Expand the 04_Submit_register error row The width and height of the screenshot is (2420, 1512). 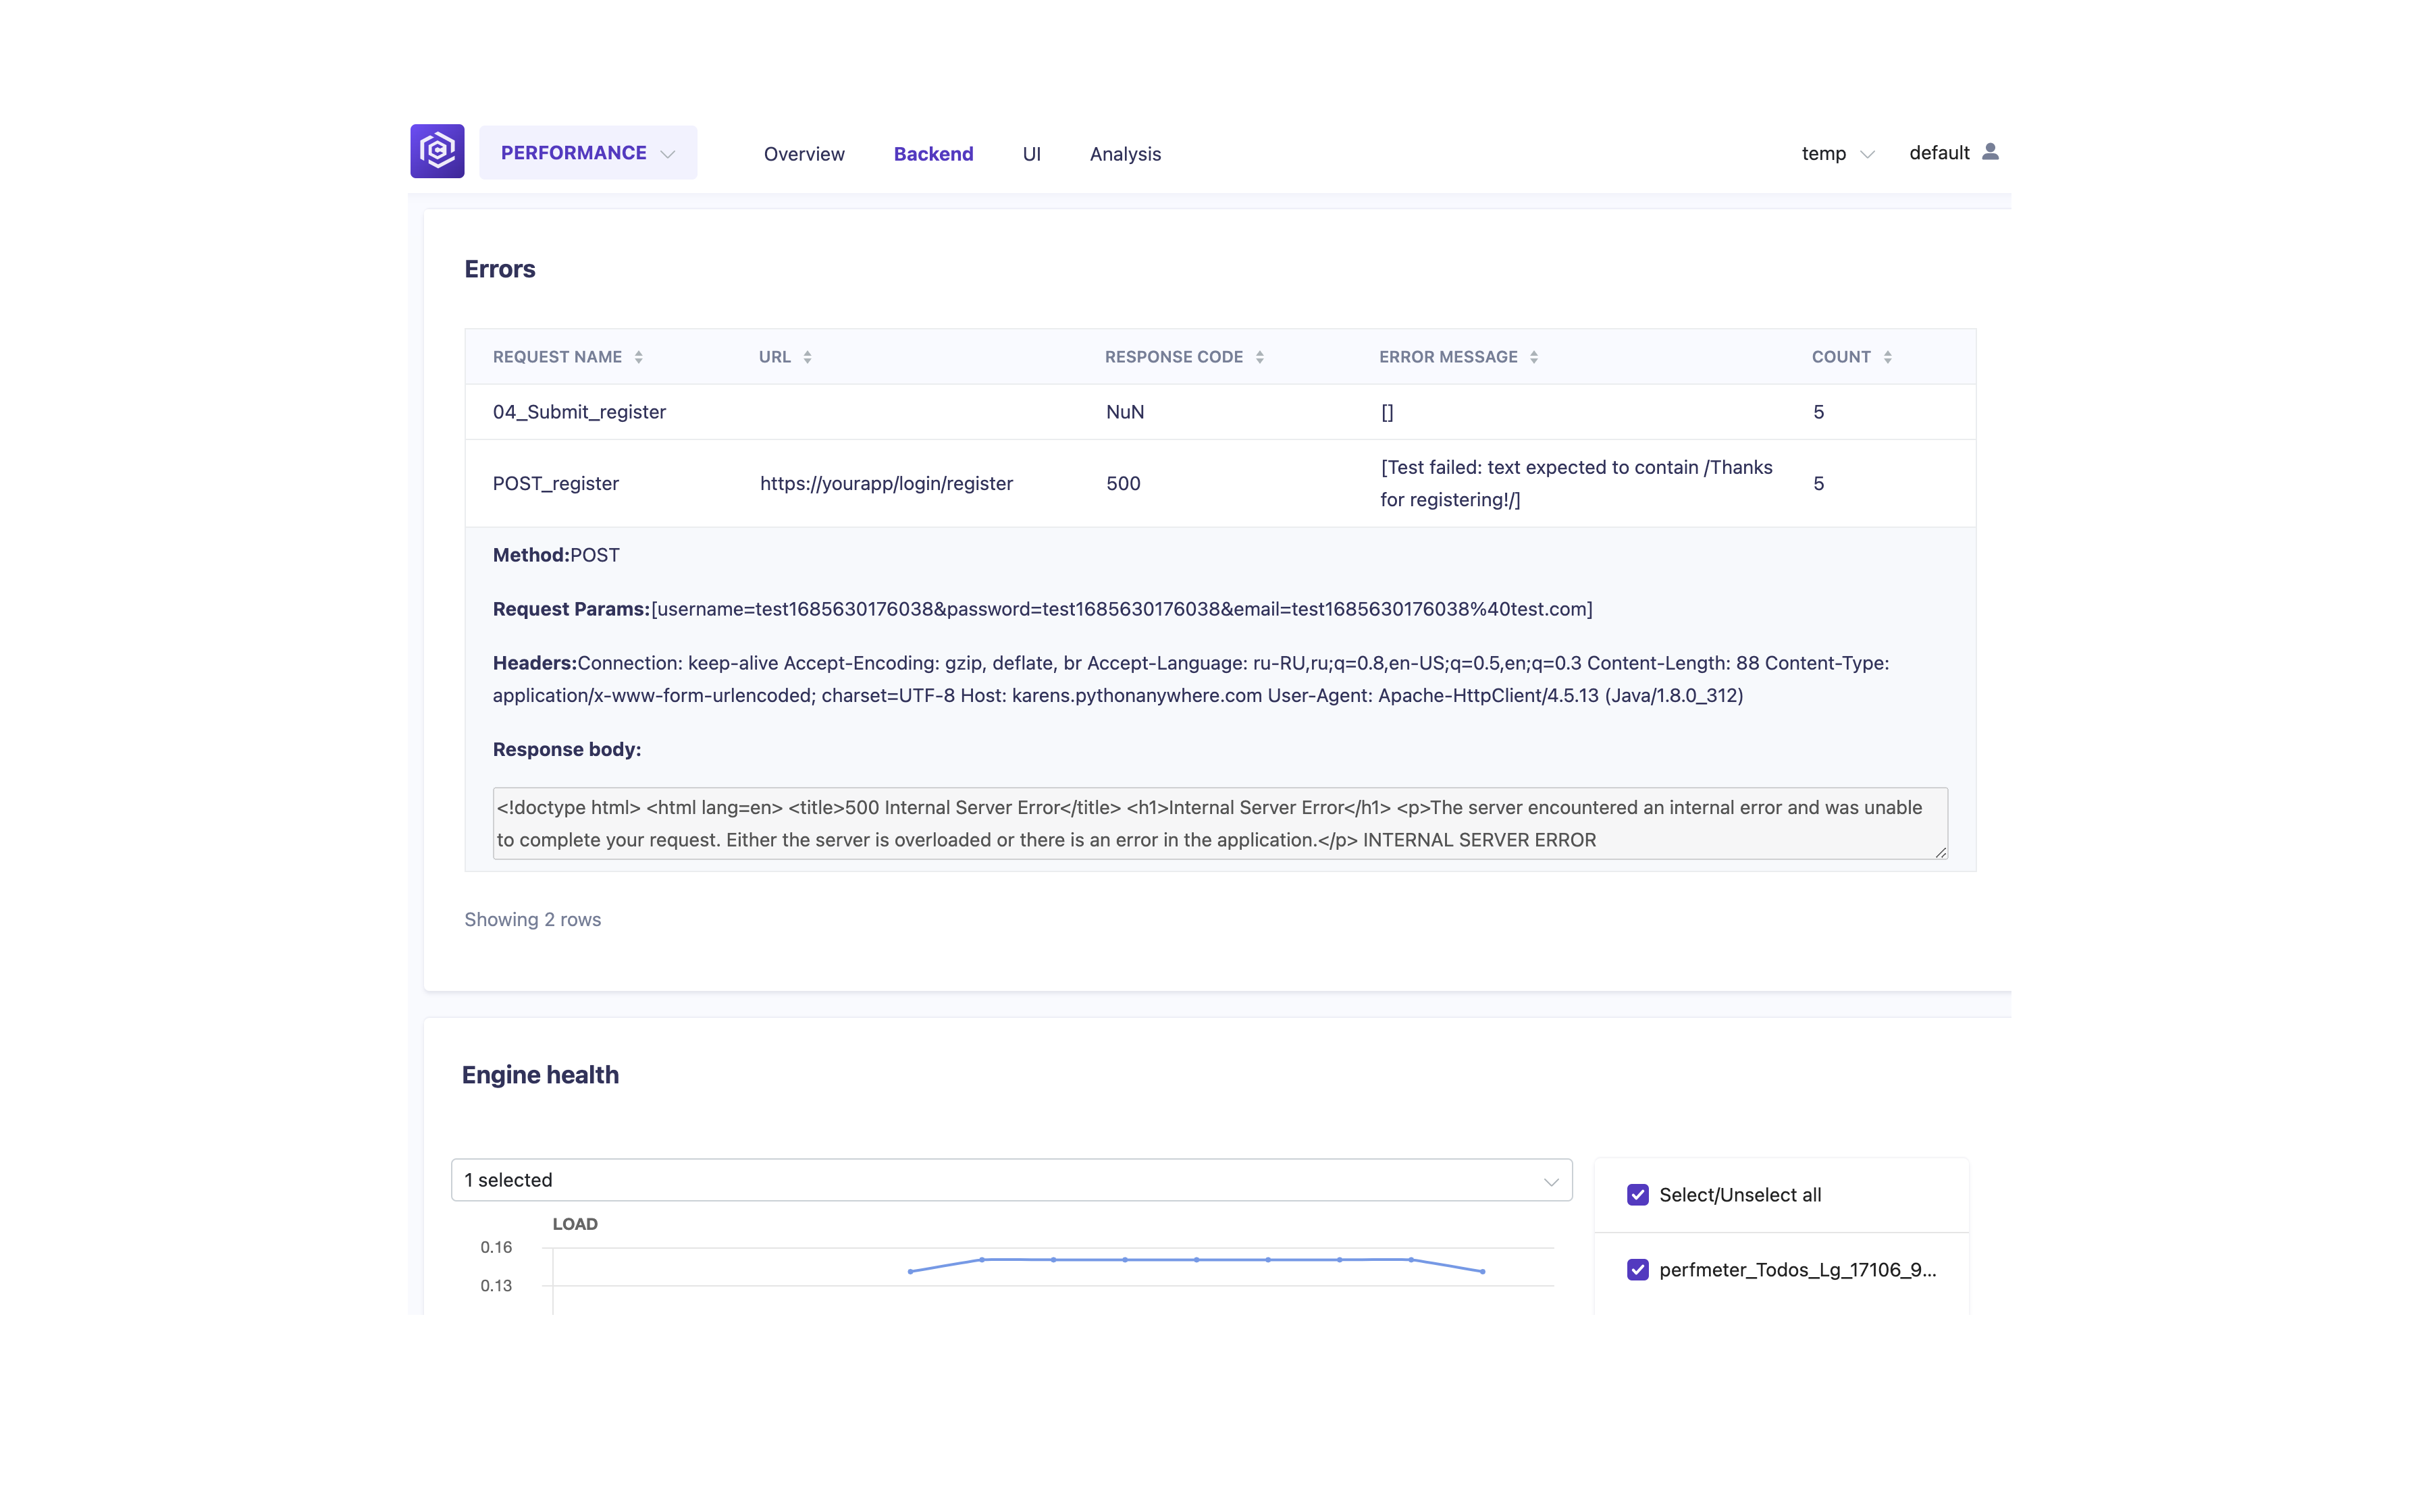point(1220,412)
